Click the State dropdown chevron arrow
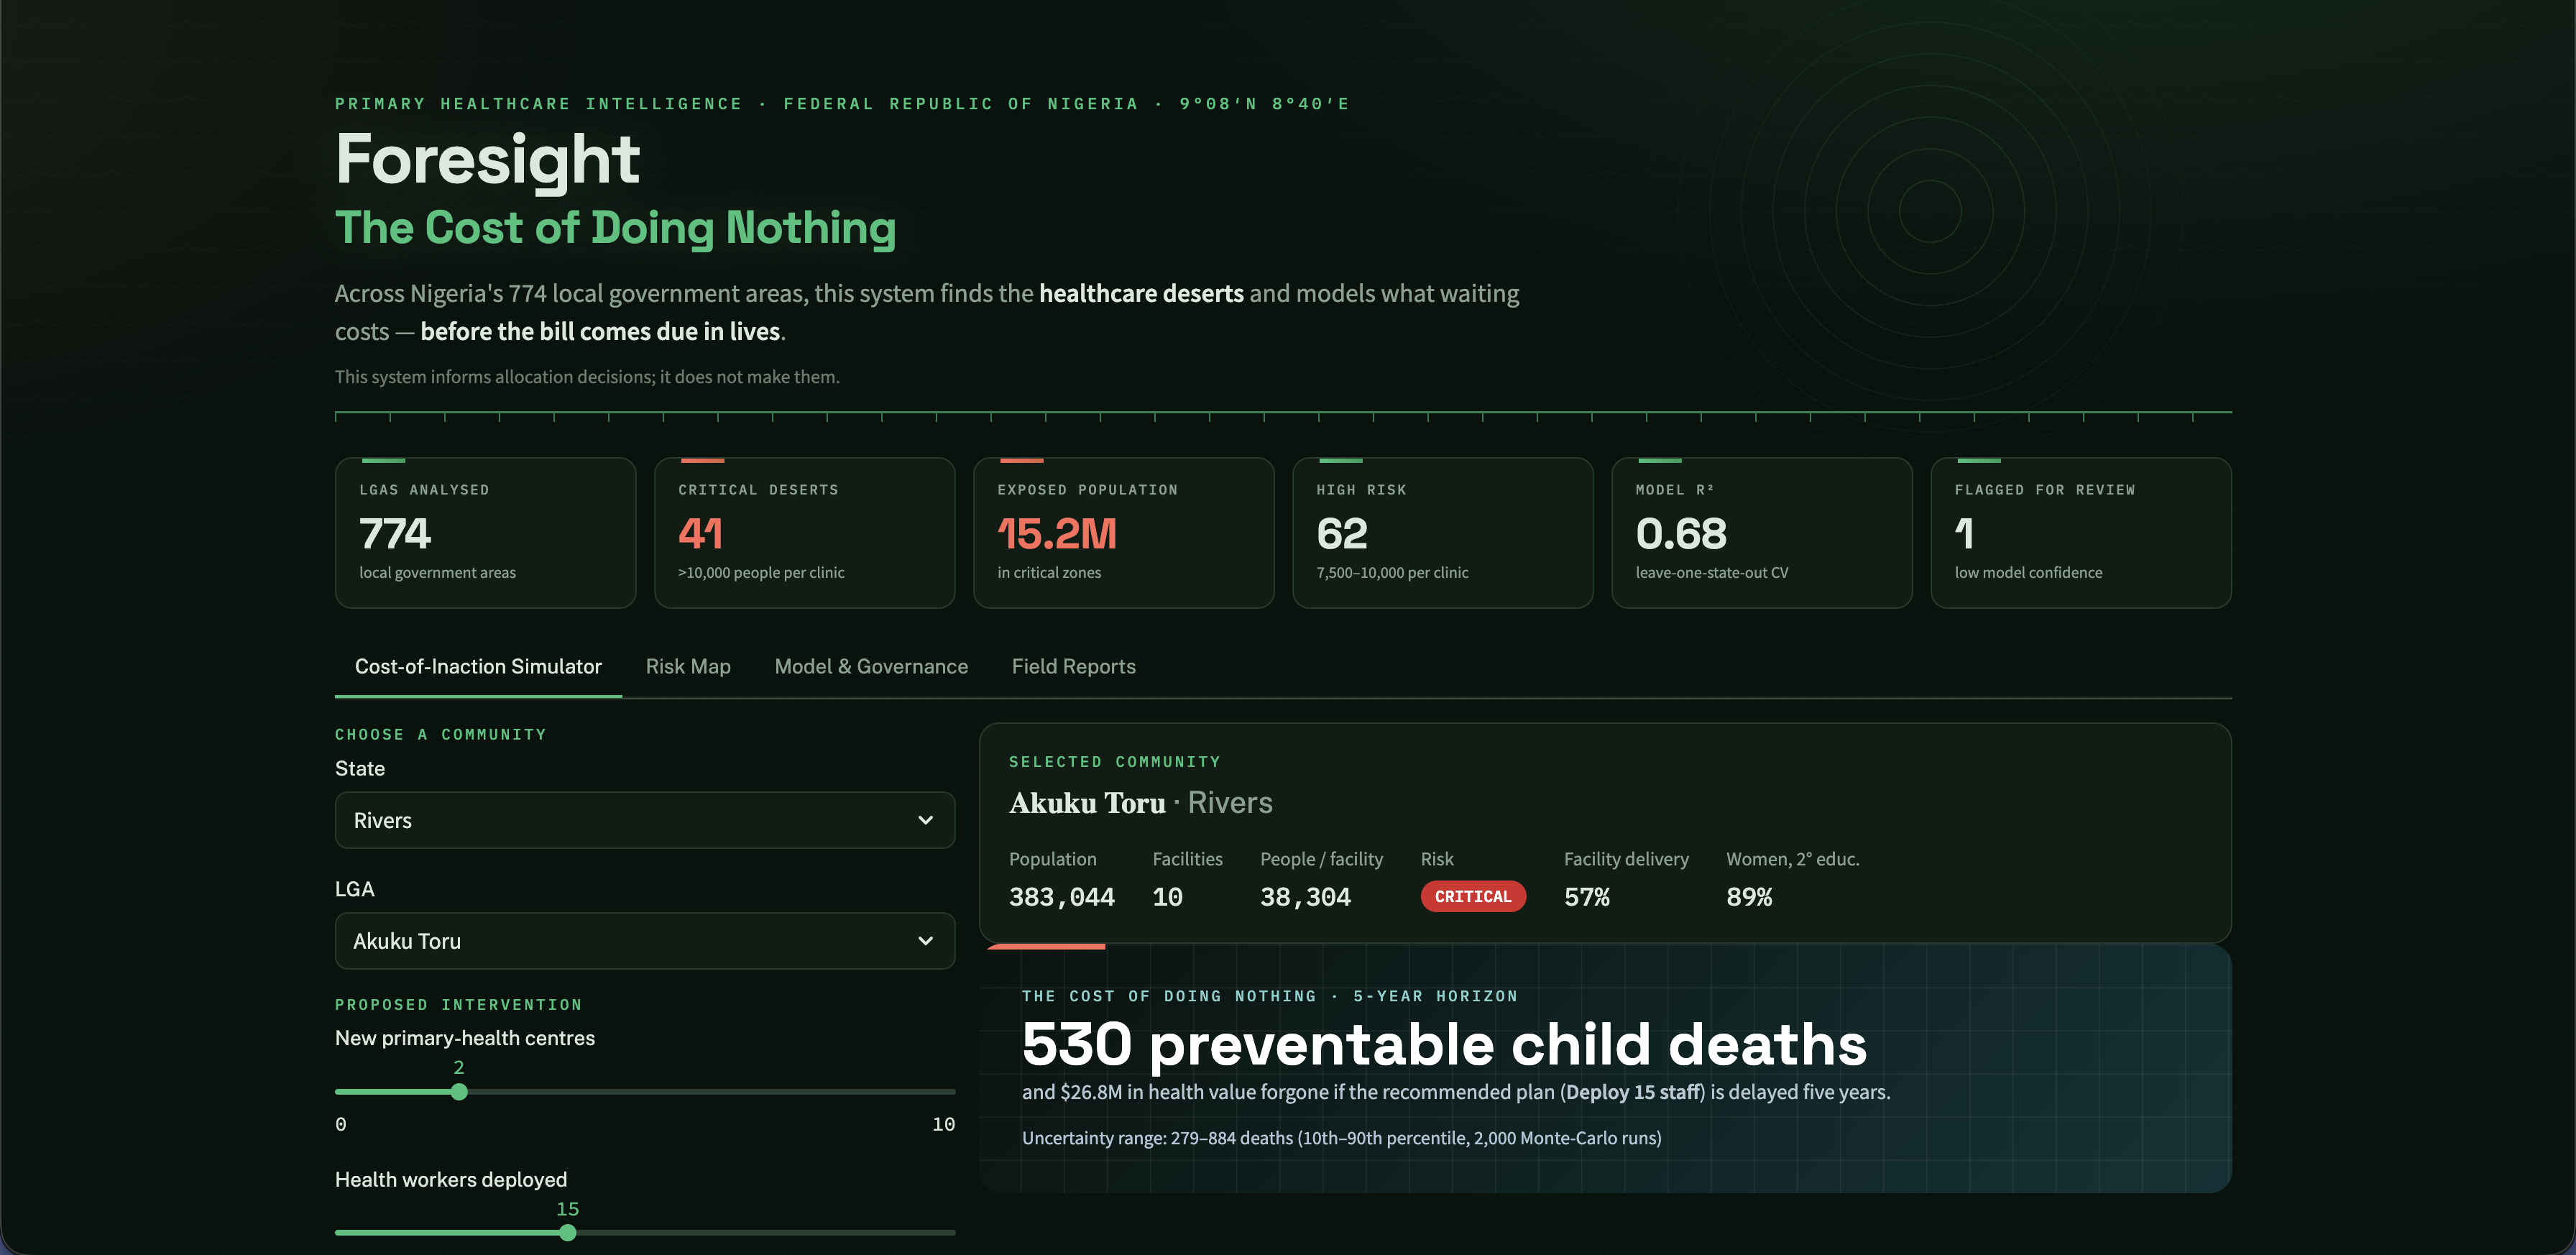This screenshot has width=2576, height=1255. click(x=926, y=820)
